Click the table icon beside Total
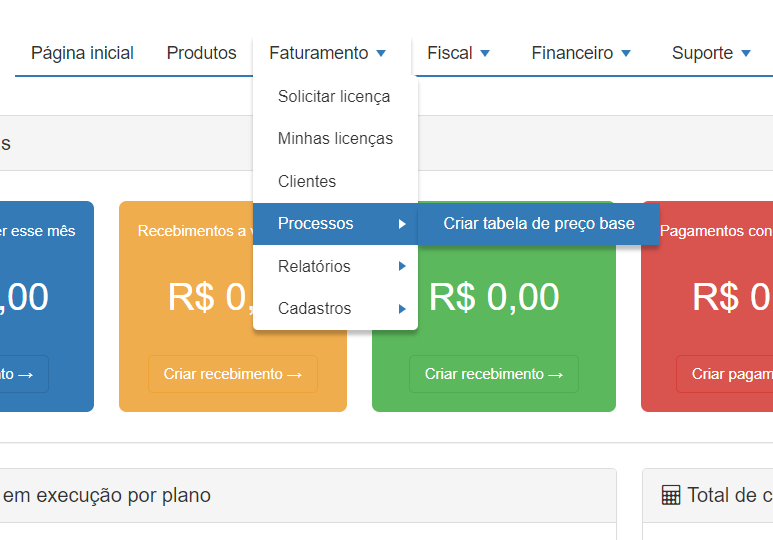 (671, 495)
